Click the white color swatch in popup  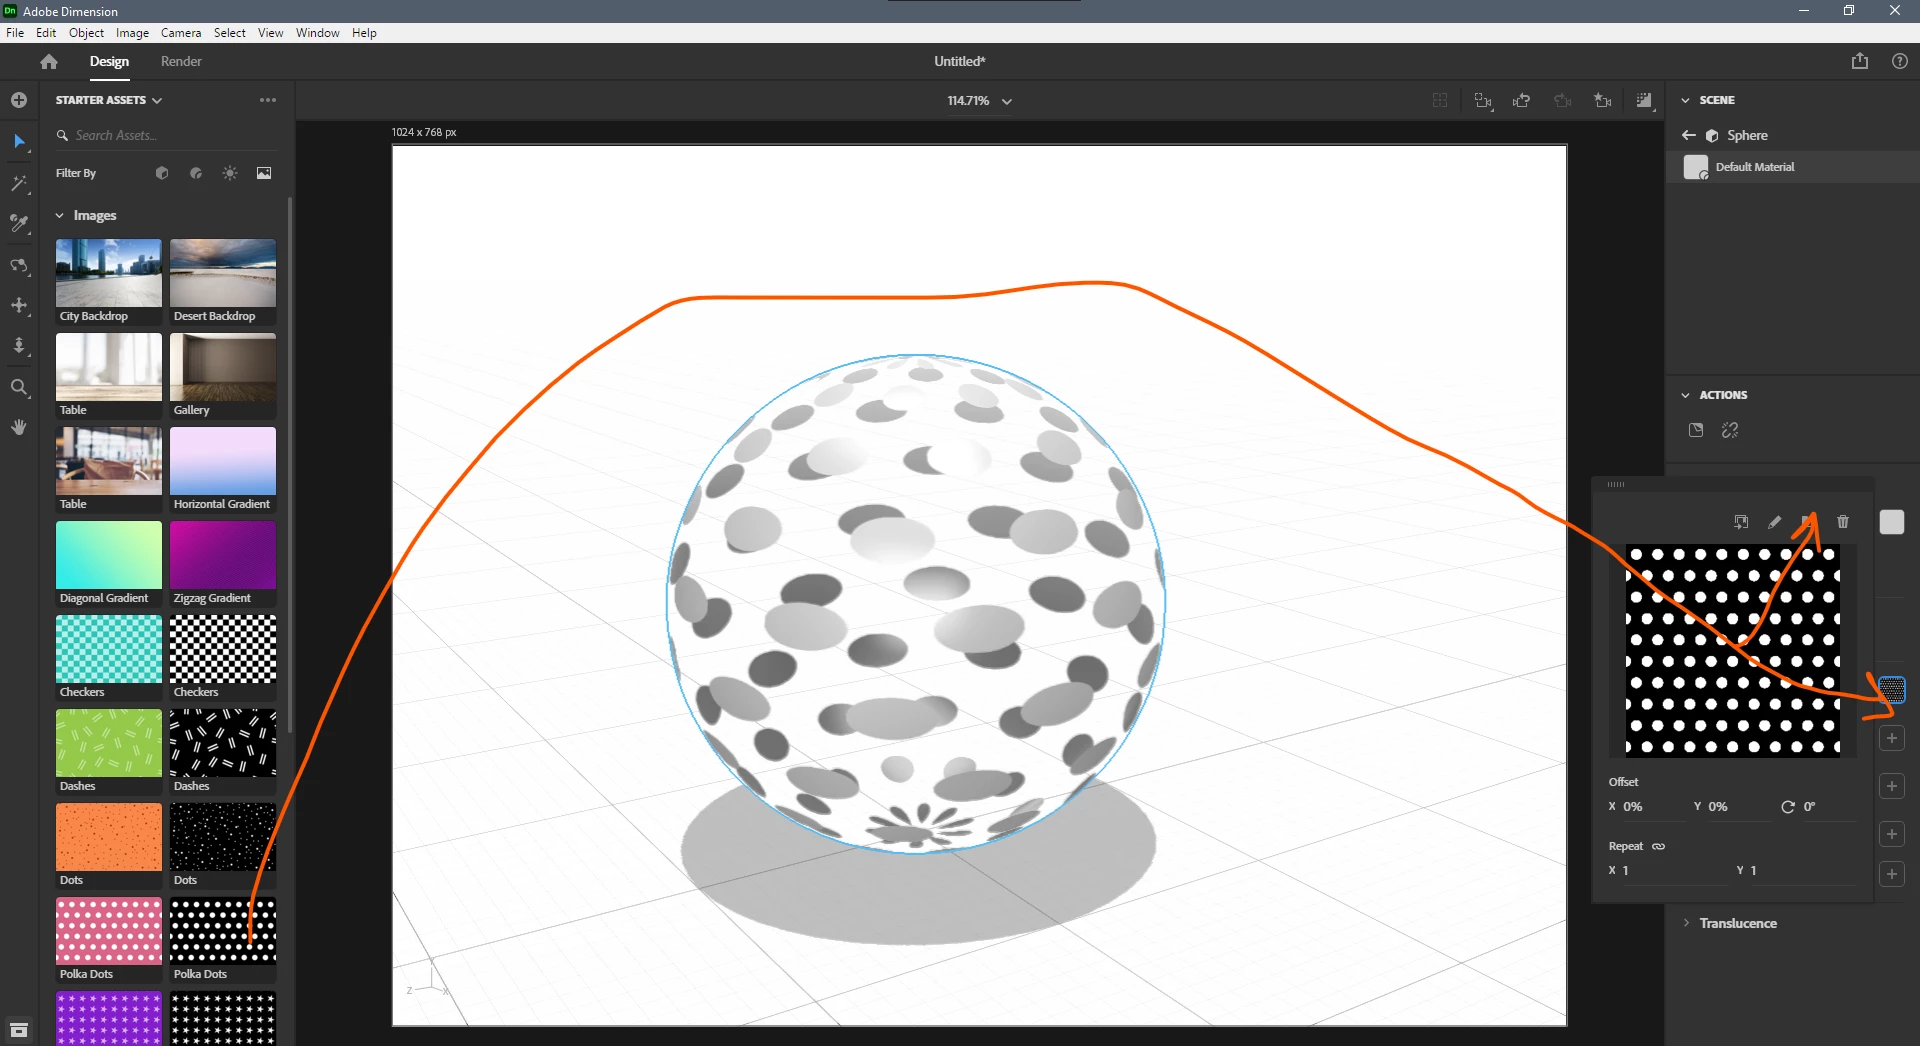(1892, 522)
